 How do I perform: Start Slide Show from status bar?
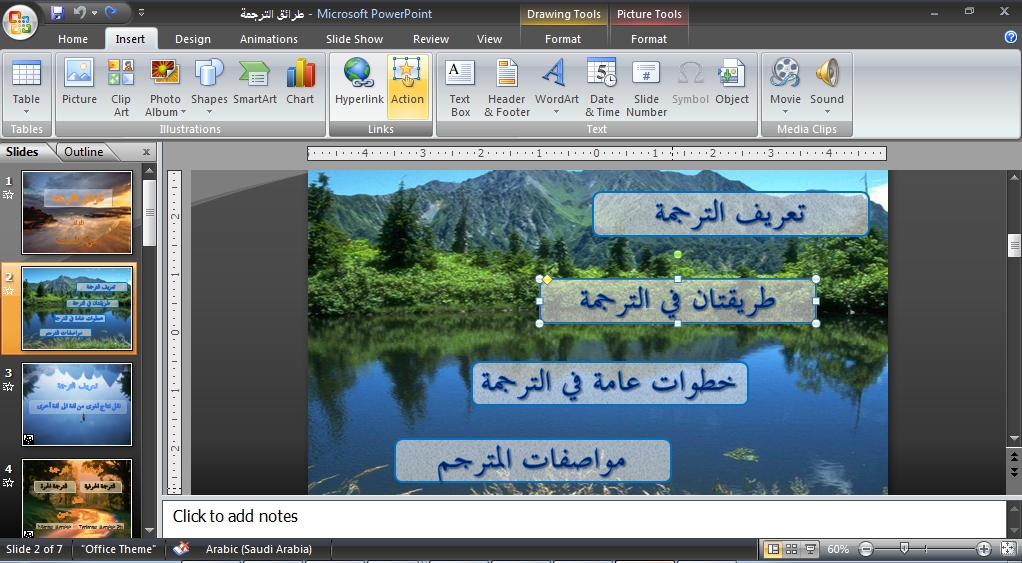pyautogui.click(x=810, y=549)
